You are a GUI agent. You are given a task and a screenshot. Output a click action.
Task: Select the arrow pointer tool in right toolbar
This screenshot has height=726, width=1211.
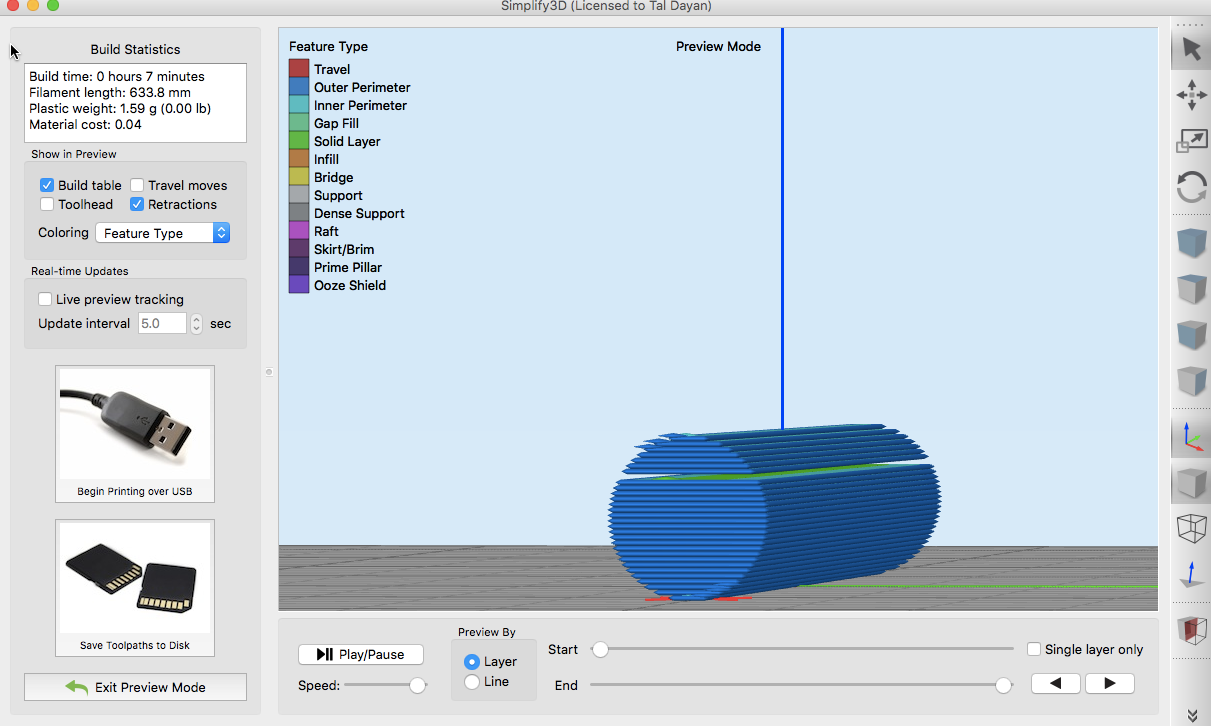click(1191, 49)
